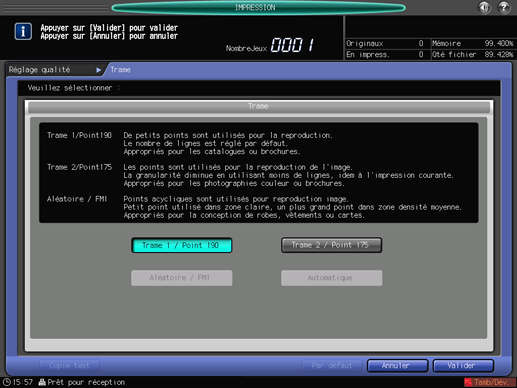Click the printer icon beside Prêt pour réception
The image size is (517, 388).
pyautogui.click(x=42, y=382)
